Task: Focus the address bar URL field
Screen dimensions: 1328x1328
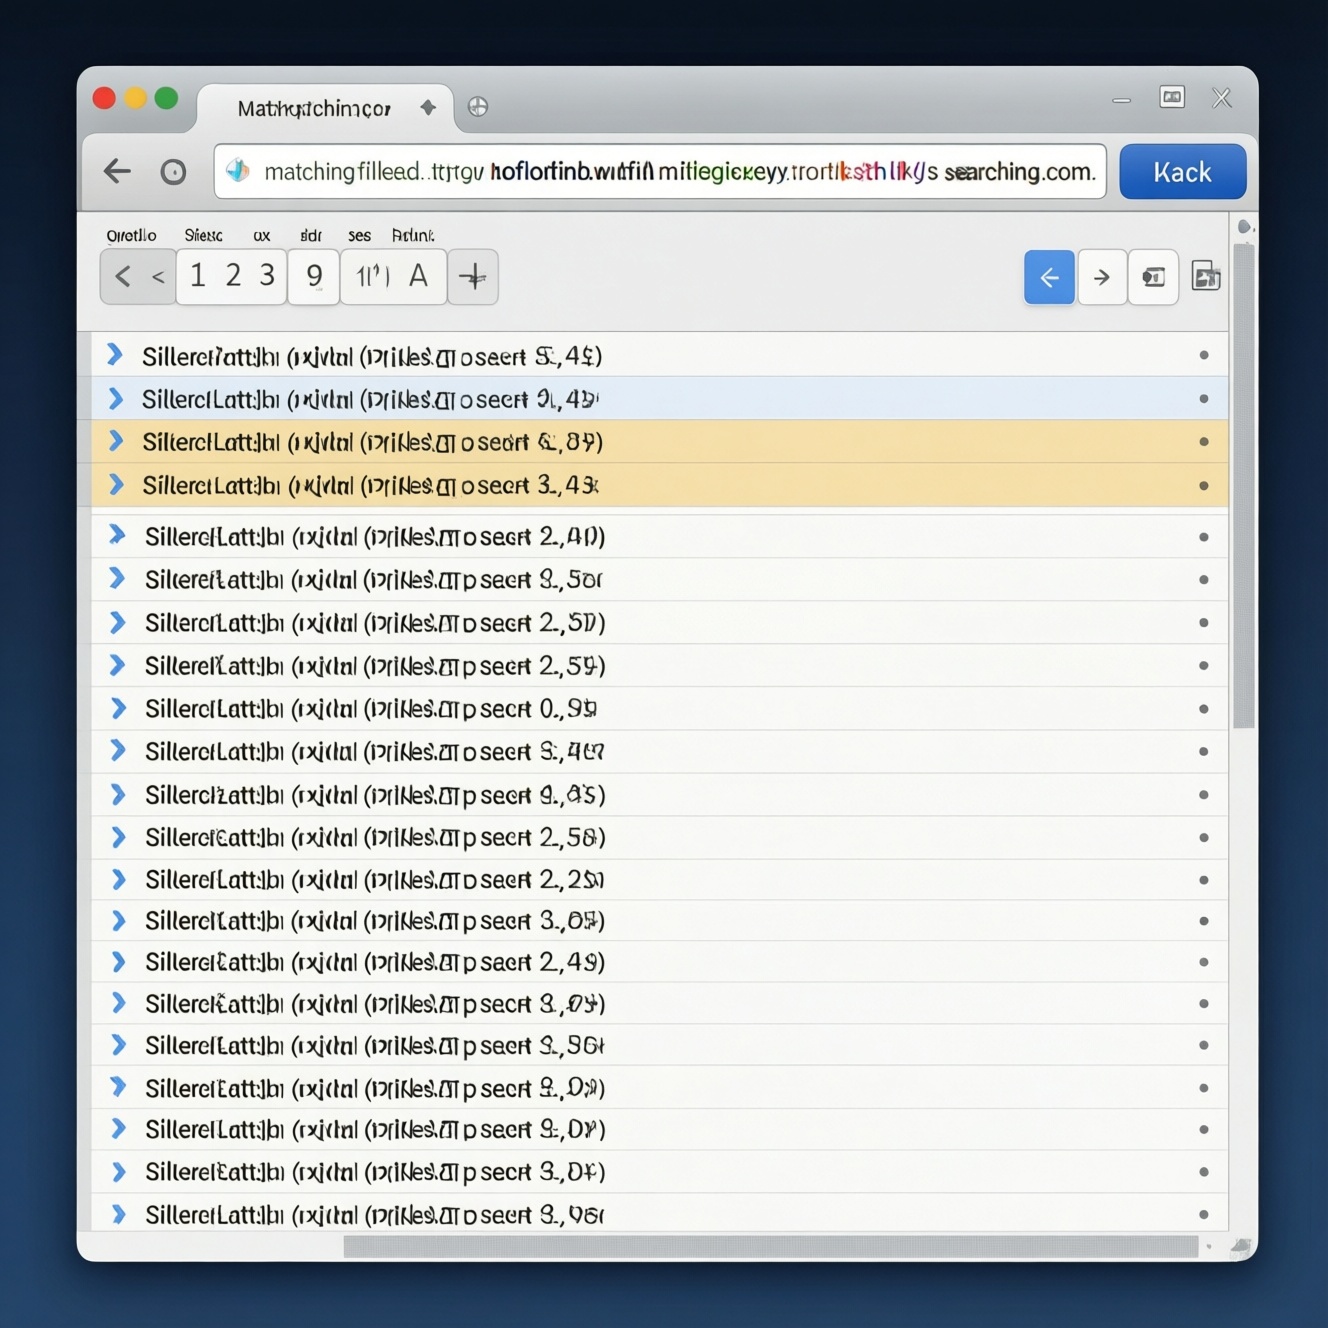Action: coord(660,172)
